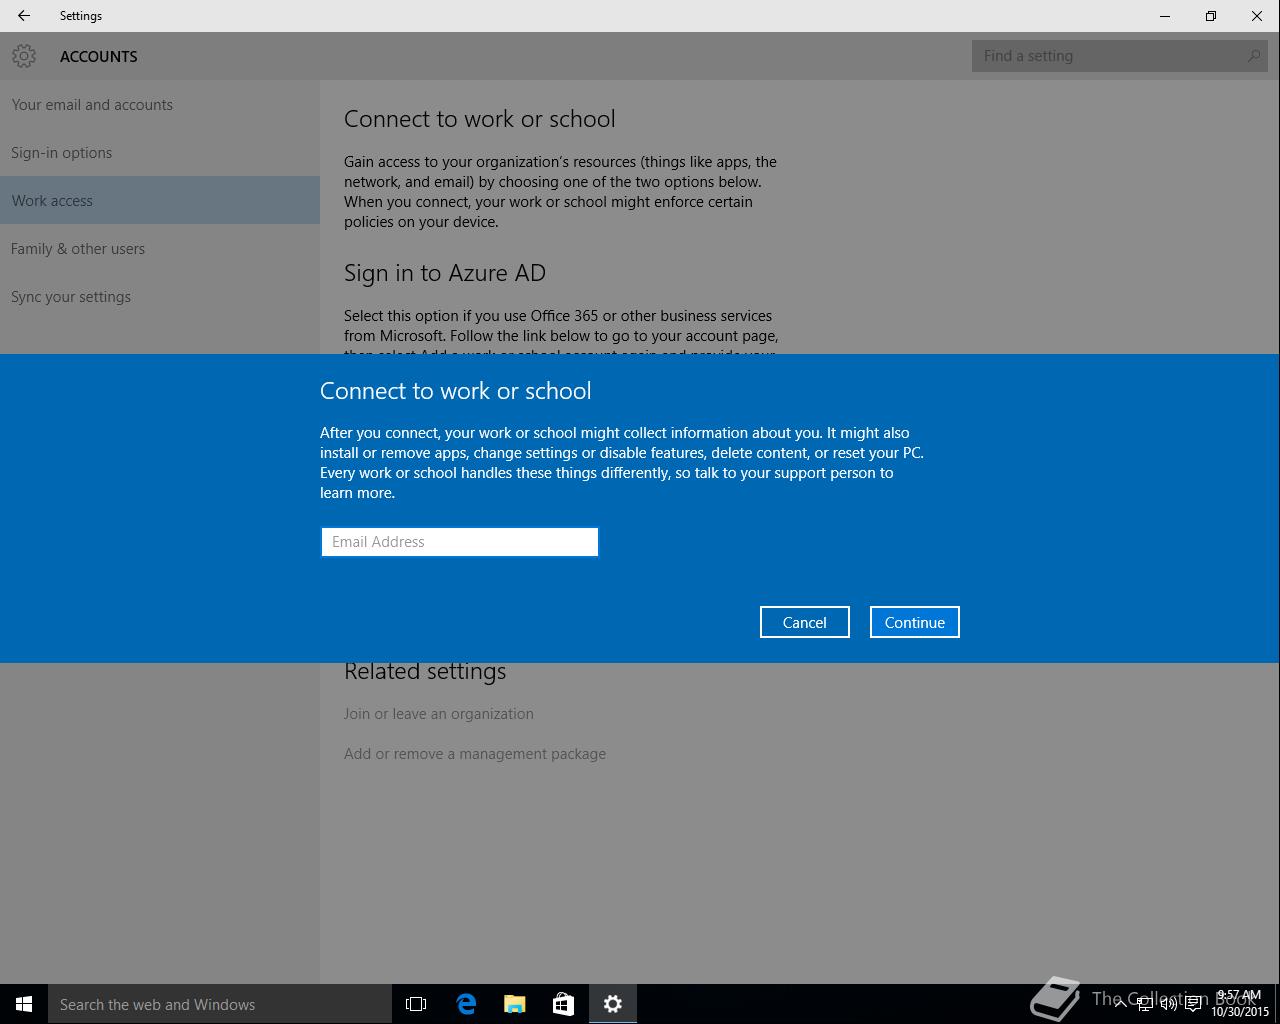The width and height of the screenshot is (1280, 1024).
Task: Click the Related settings heading
Action: [x=425, y=671]
